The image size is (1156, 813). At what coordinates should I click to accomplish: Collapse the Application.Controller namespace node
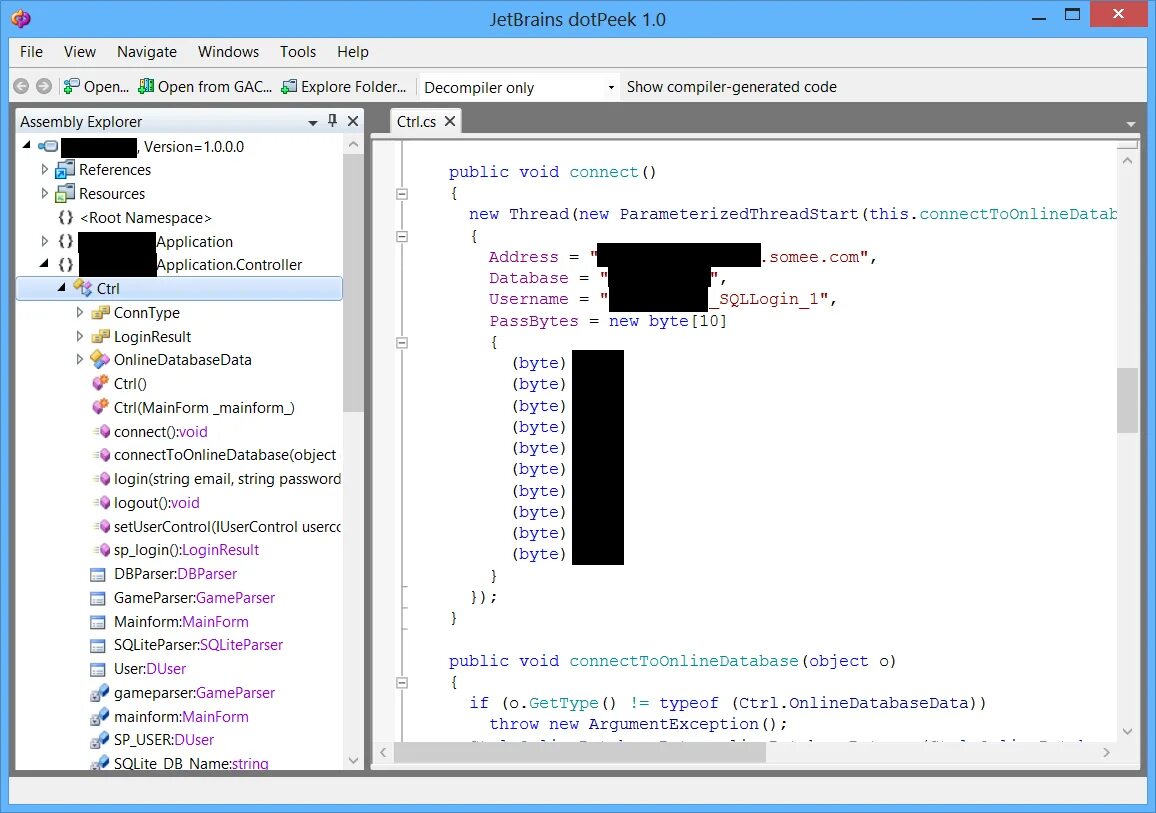point(43,263)
